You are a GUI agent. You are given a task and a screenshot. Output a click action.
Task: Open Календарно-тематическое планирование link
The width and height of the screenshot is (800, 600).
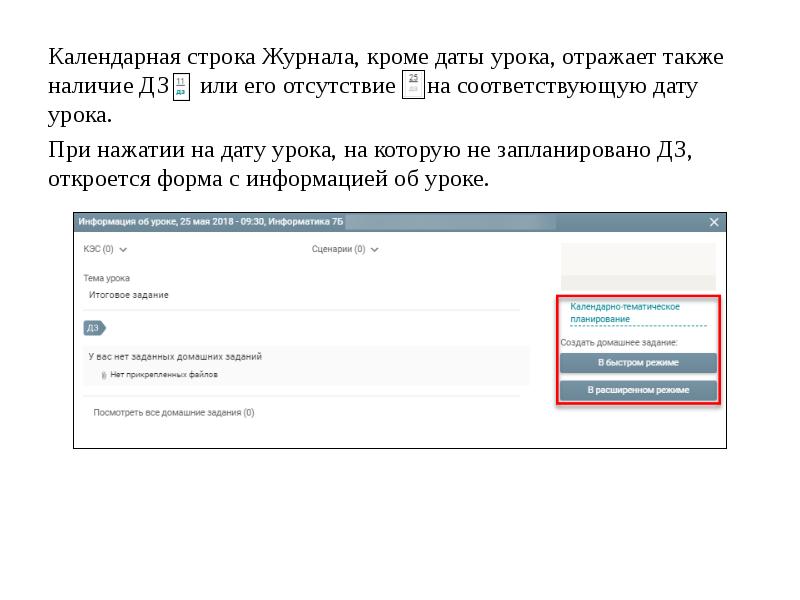coord(625,312)
